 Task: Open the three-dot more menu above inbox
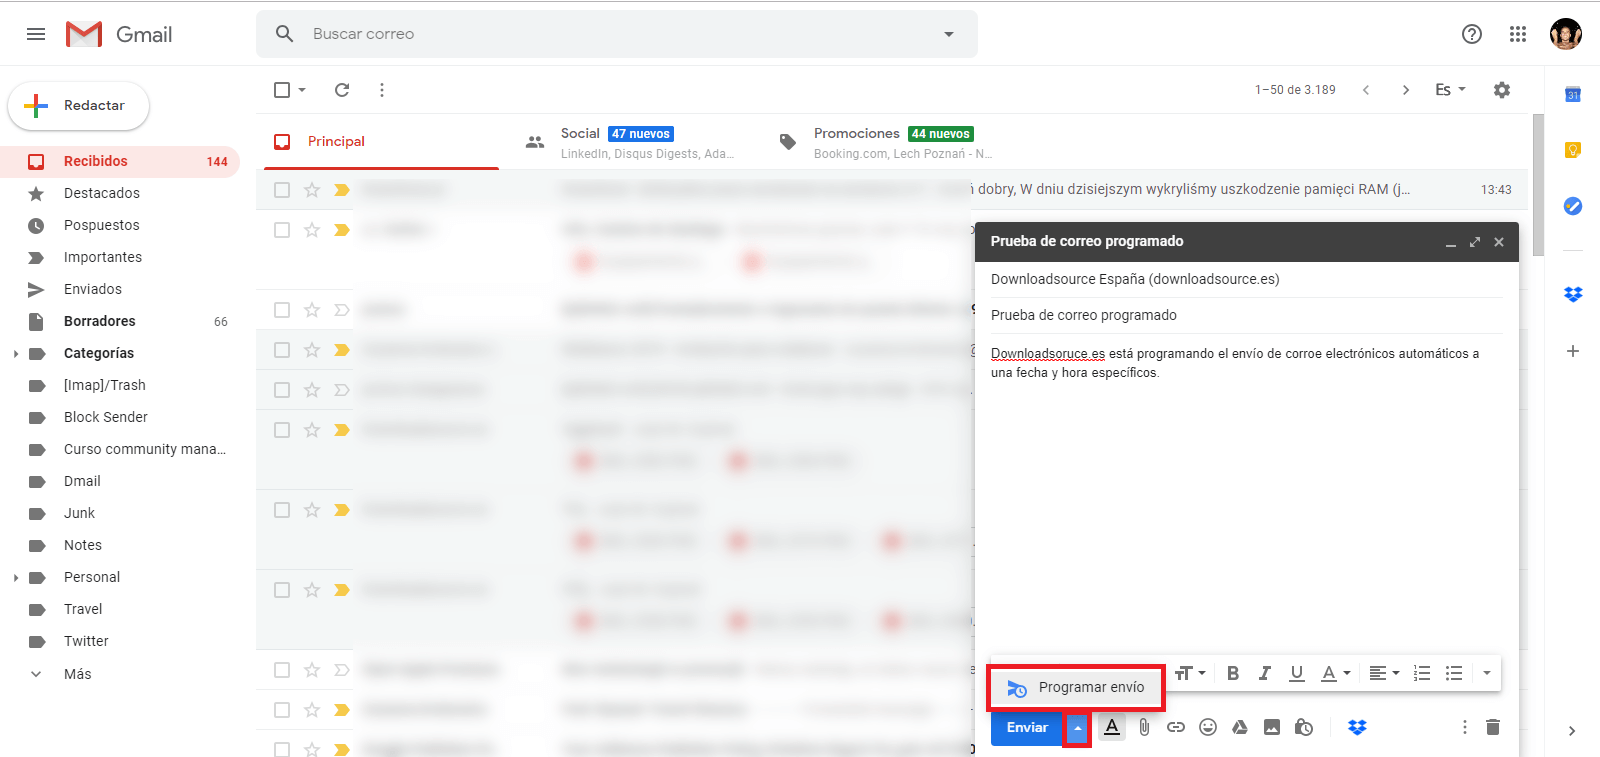382,90
